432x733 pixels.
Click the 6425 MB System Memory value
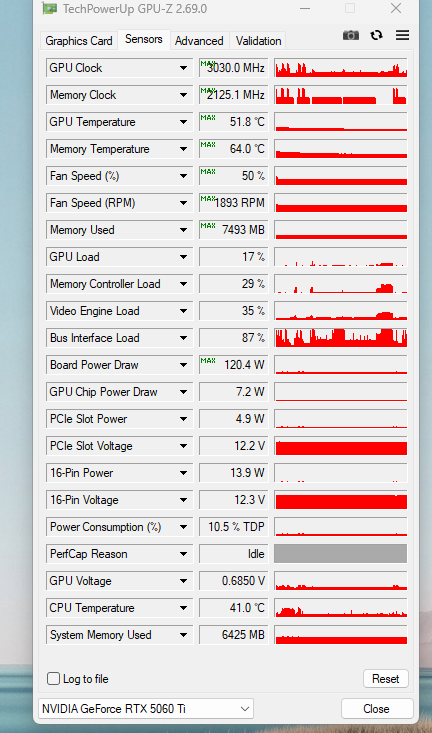234,635
